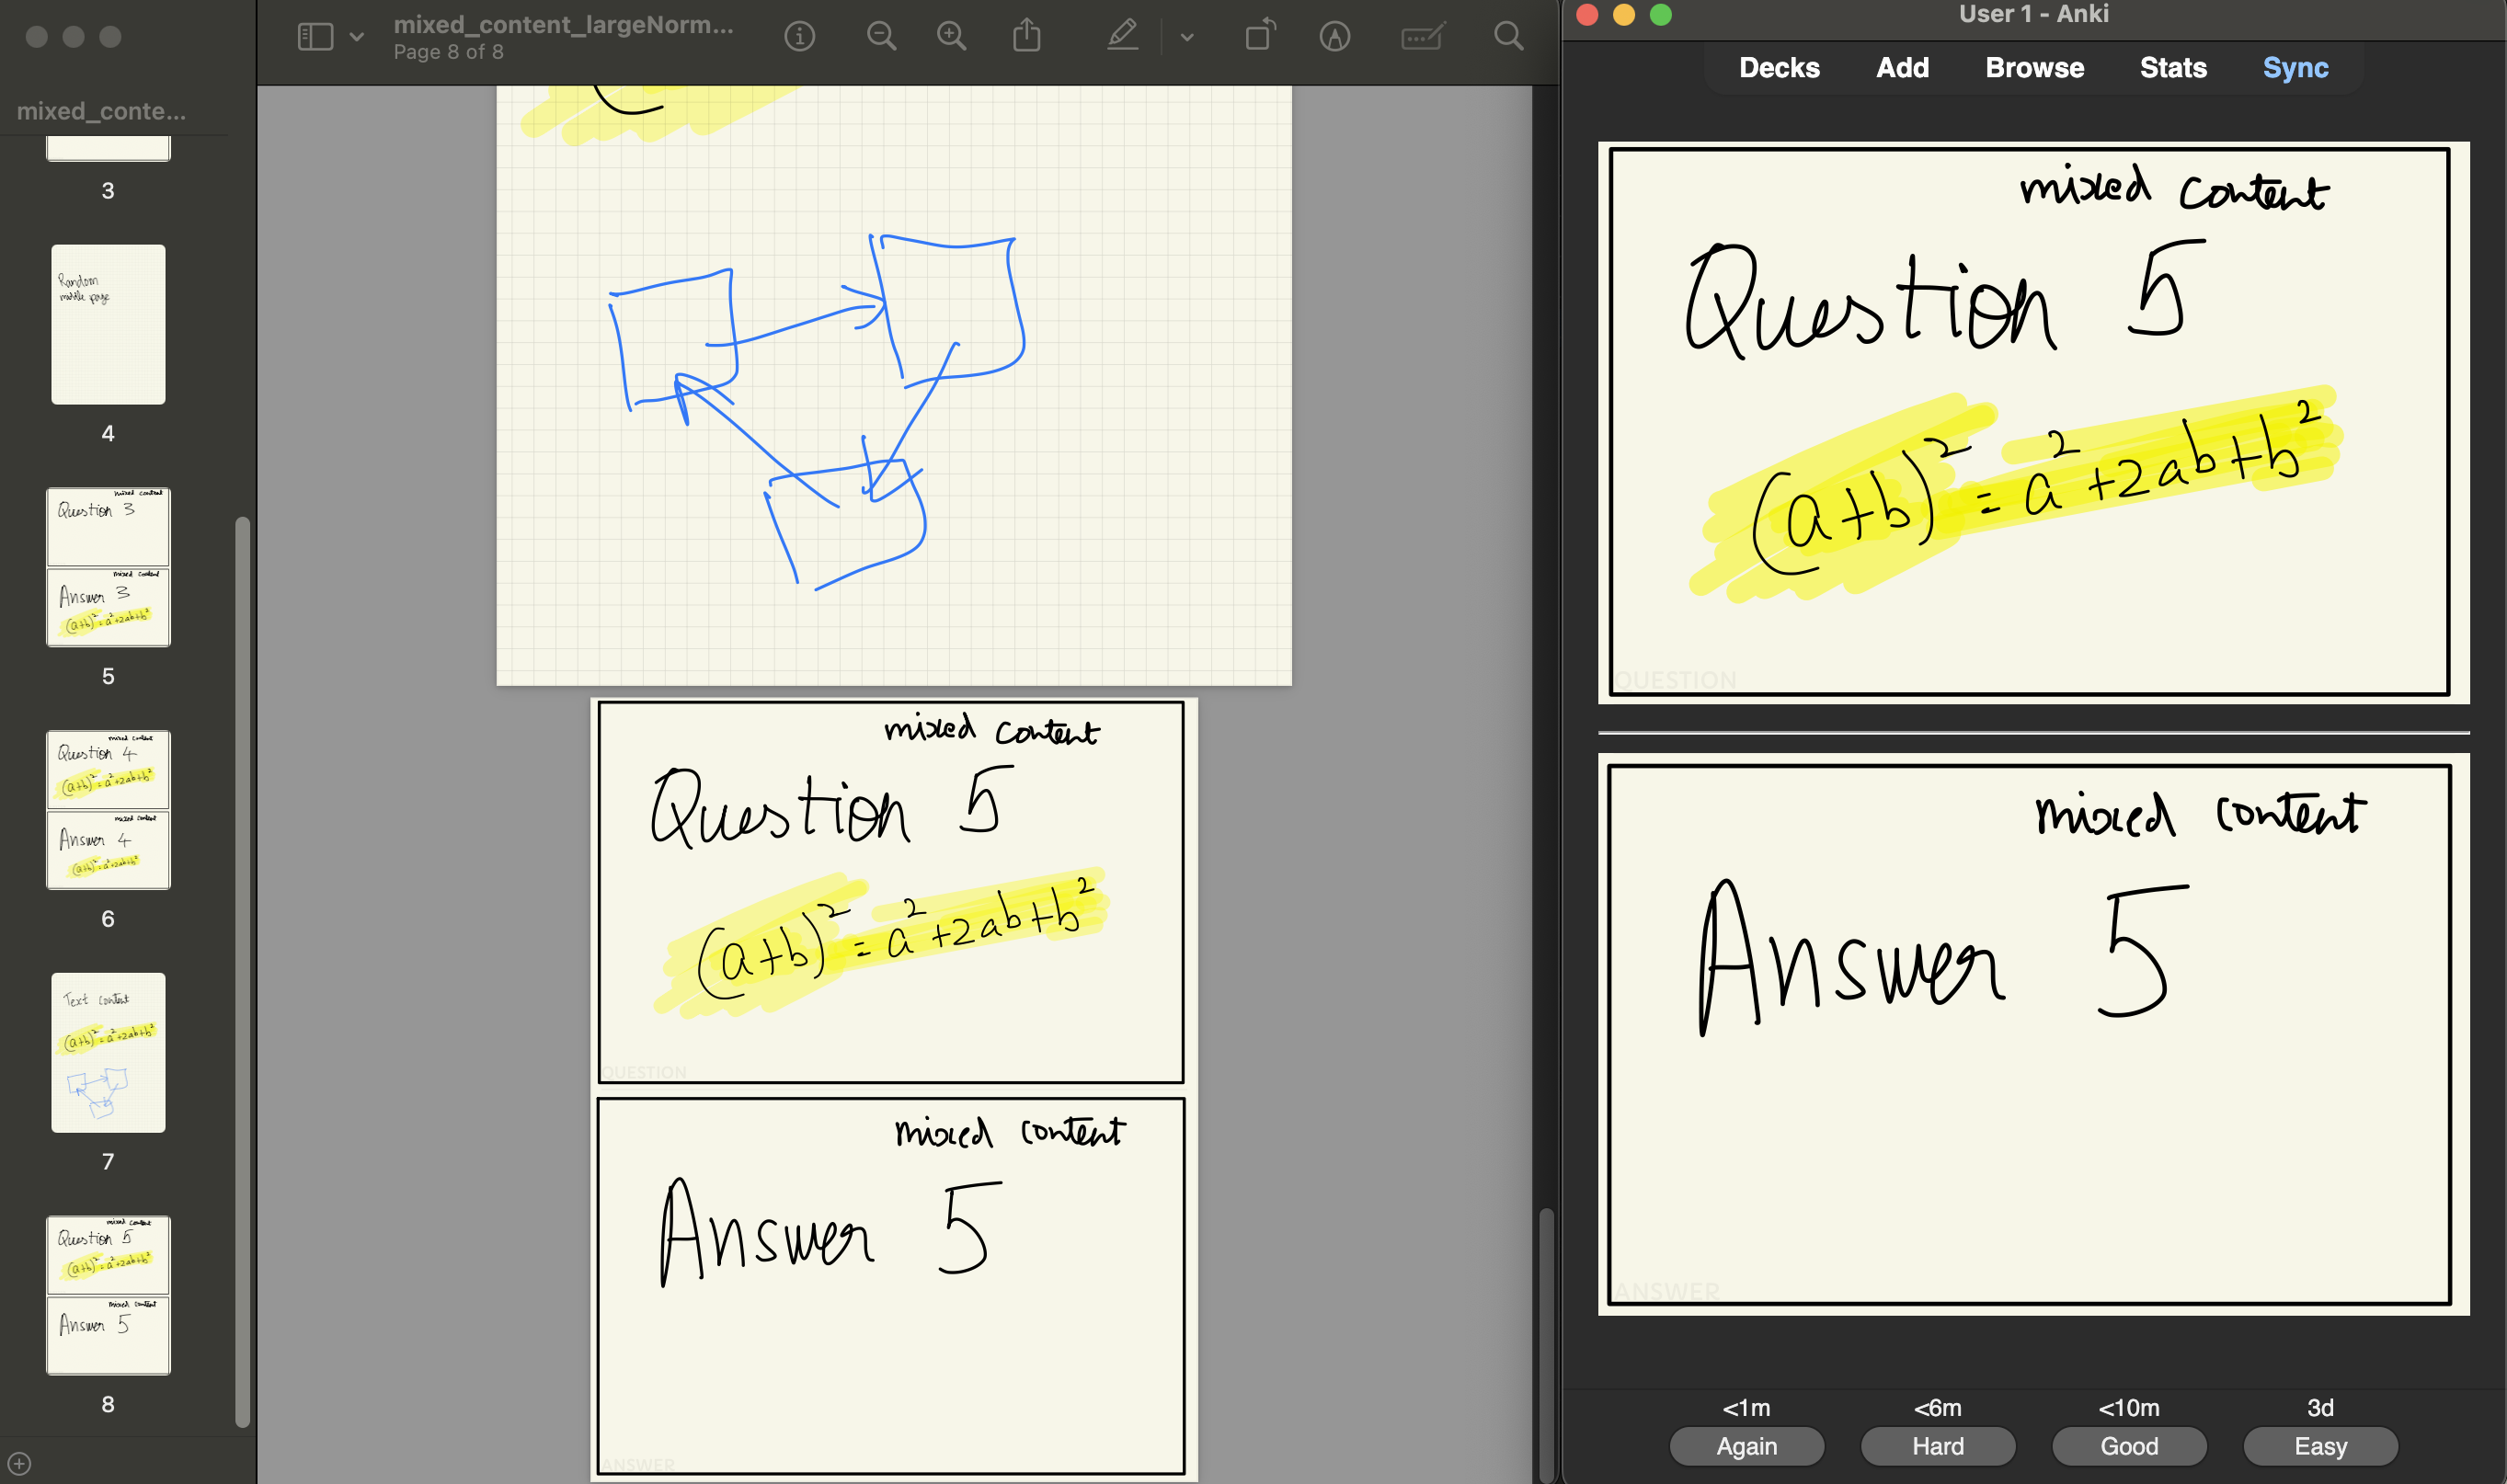The width and height of the screenshot is (2507, 1484).
Task: Toggle the Preview sidebar view button
Action: pyautogui.click(x=315, y=37)
